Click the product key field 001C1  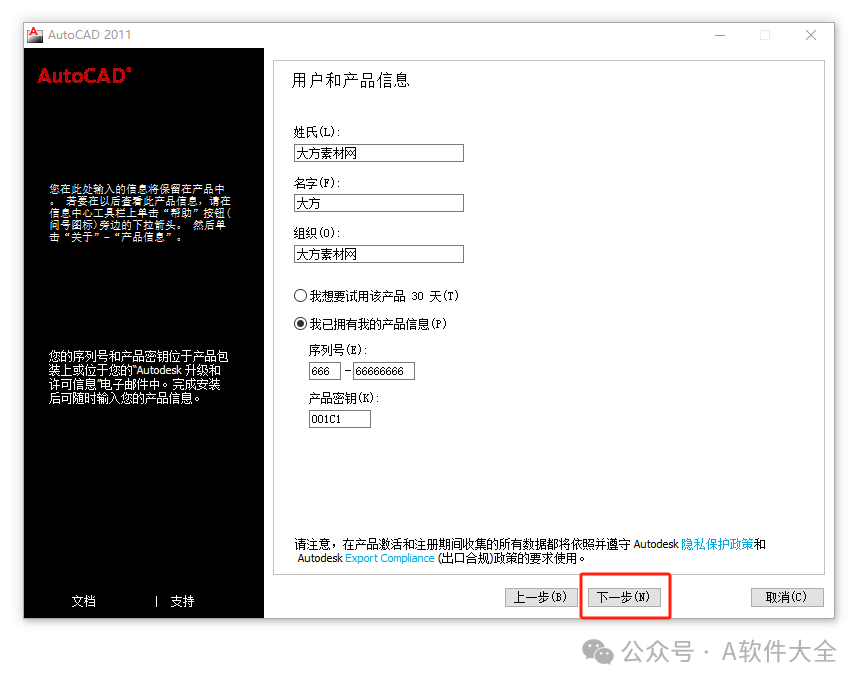pos(339,419)
